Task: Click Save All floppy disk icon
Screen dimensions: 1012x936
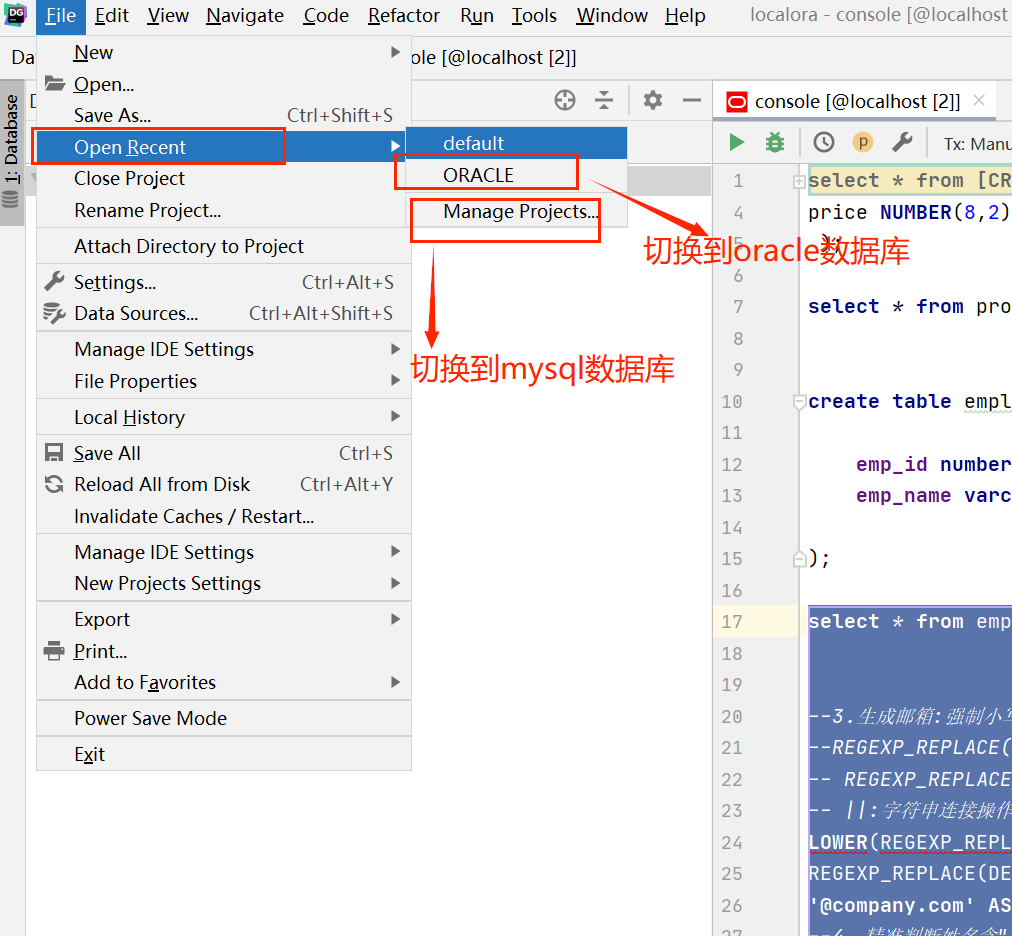Action: click(54, 453)
